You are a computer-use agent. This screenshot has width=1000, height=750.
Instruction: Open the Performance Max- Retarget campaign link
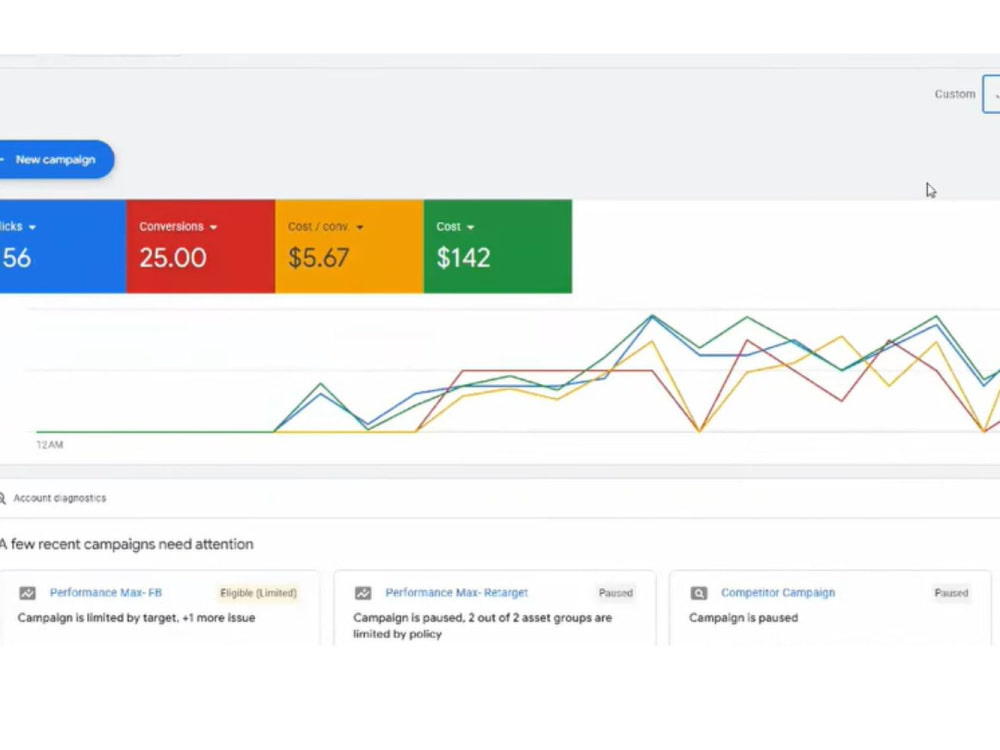coord(457,592)
